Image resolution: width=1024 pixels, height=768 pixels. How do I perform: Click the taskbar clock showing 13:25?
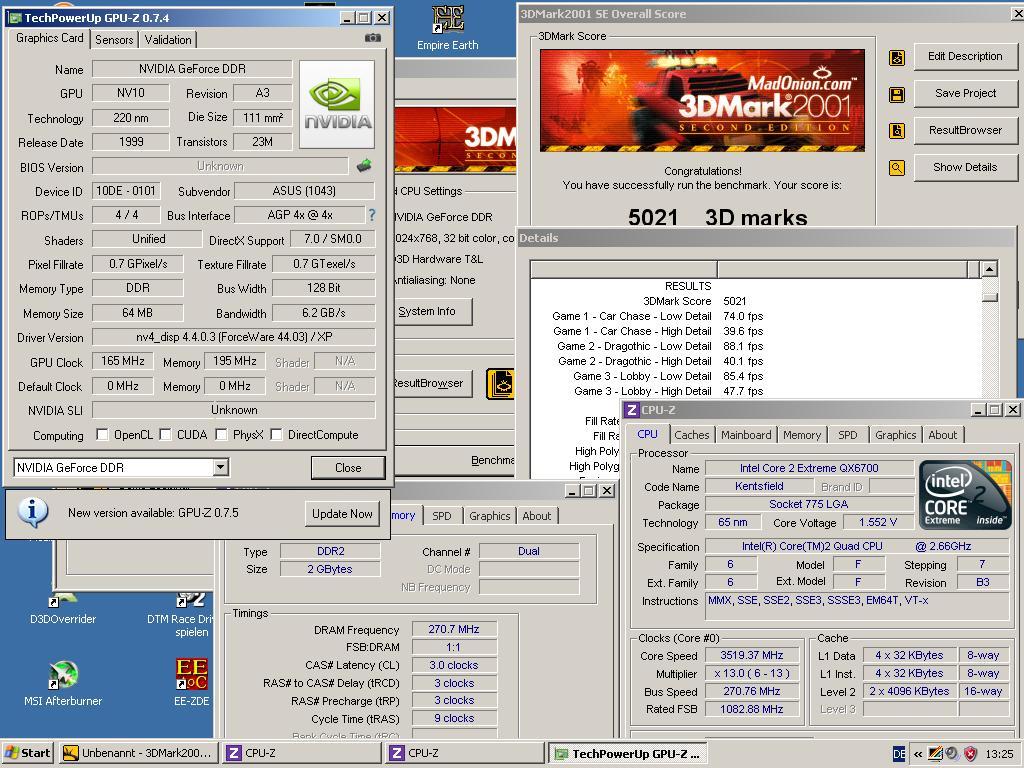pyautogui.click(x=999, y=754)
